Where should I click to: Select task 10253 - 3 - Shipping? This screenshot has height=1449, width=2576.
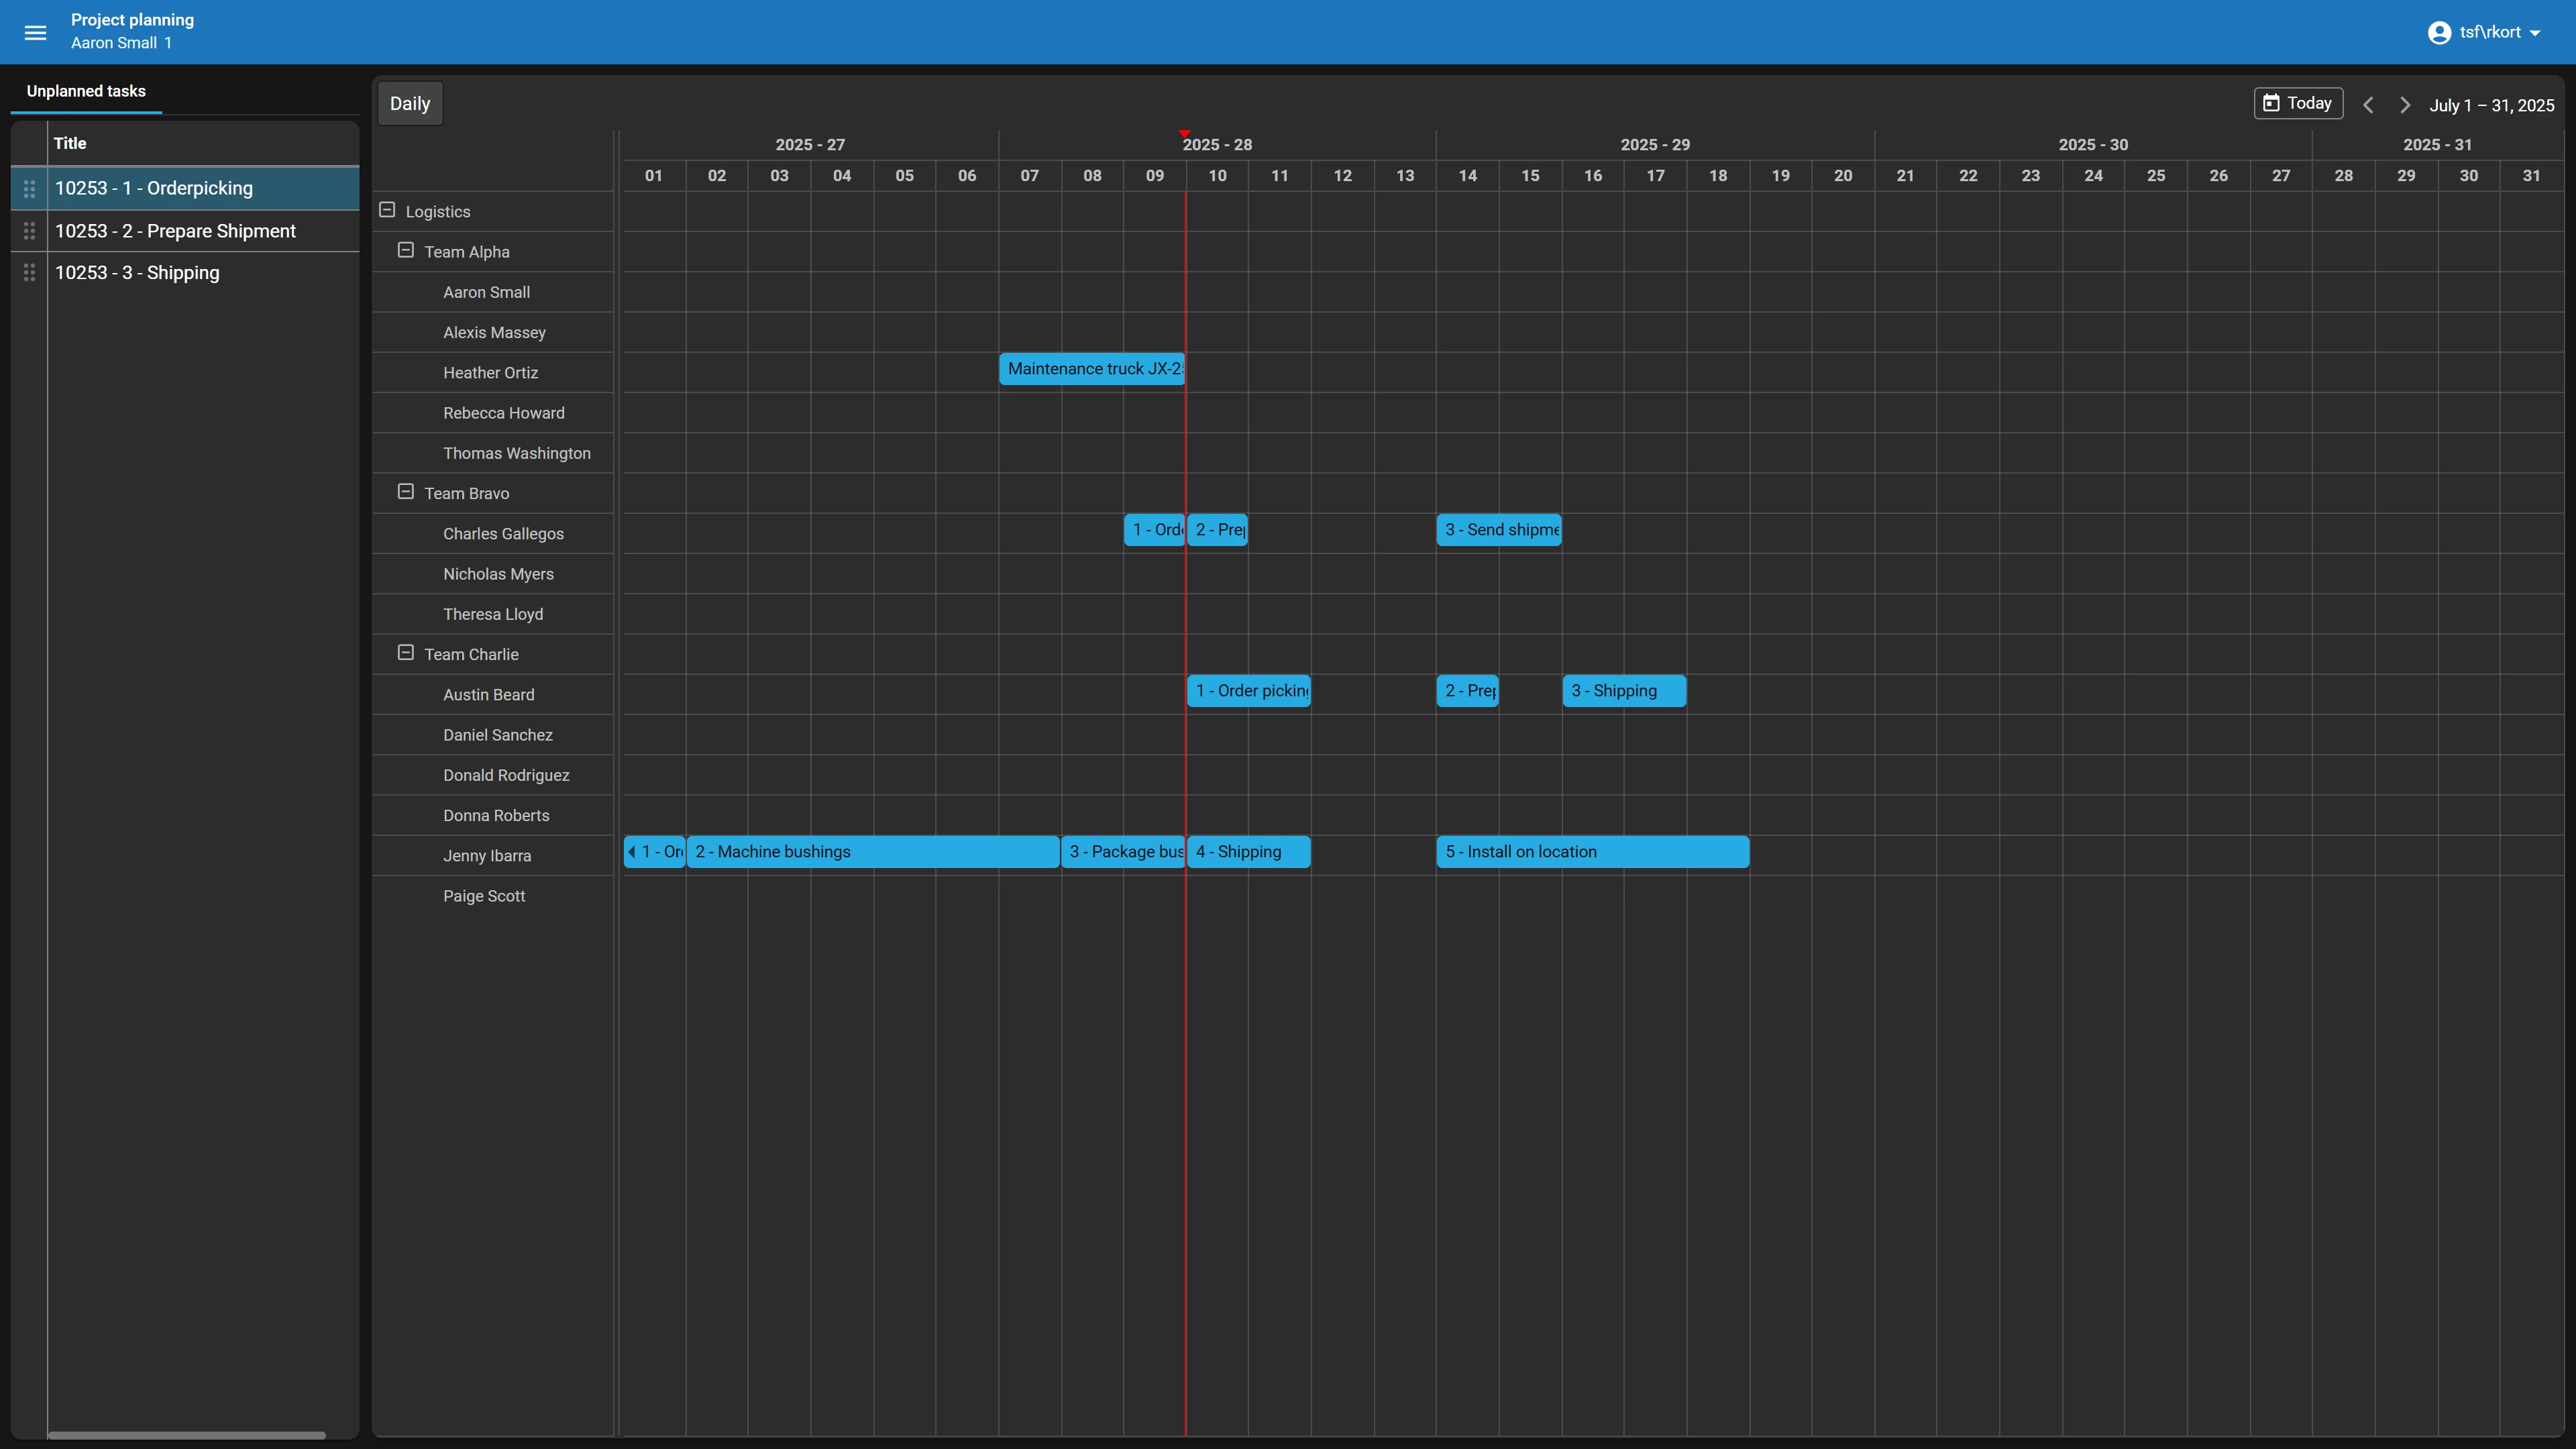pyautogui.click(x=203, y=272)
